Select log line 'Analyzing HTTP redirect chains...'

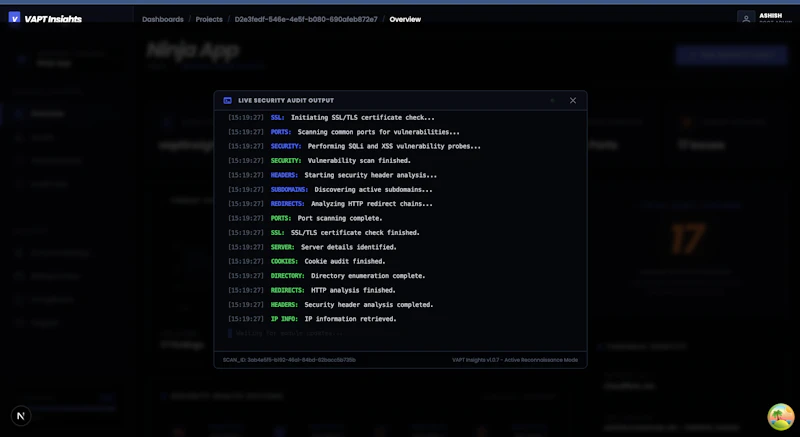pyautogui.click(x=372, y=203)
